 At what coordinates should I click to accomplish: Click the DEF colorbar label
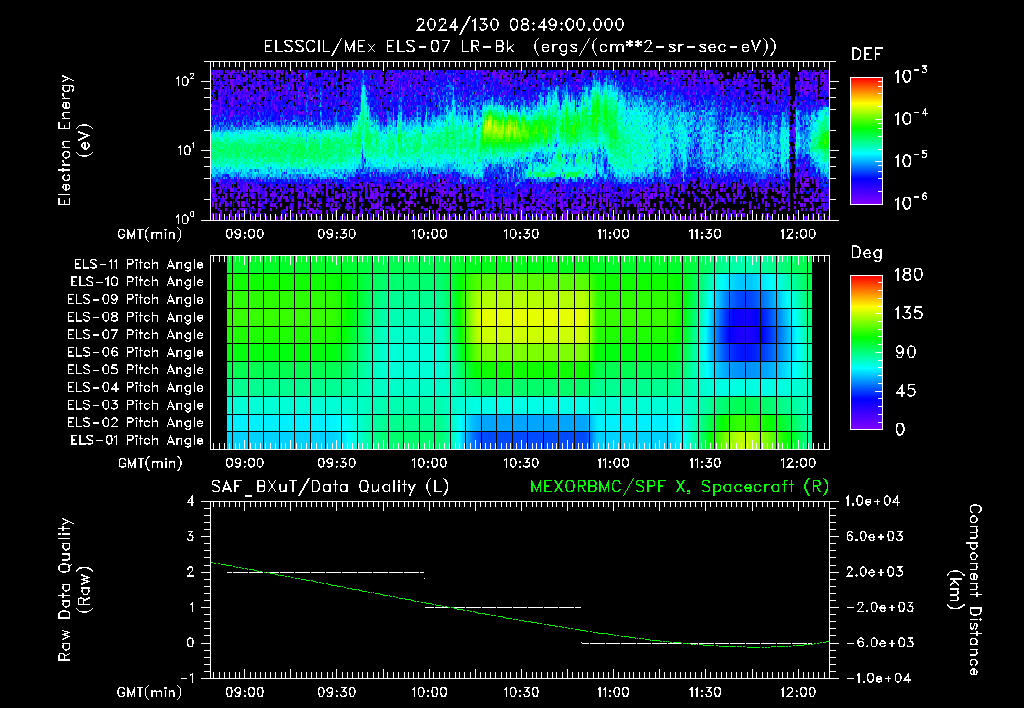867,55
